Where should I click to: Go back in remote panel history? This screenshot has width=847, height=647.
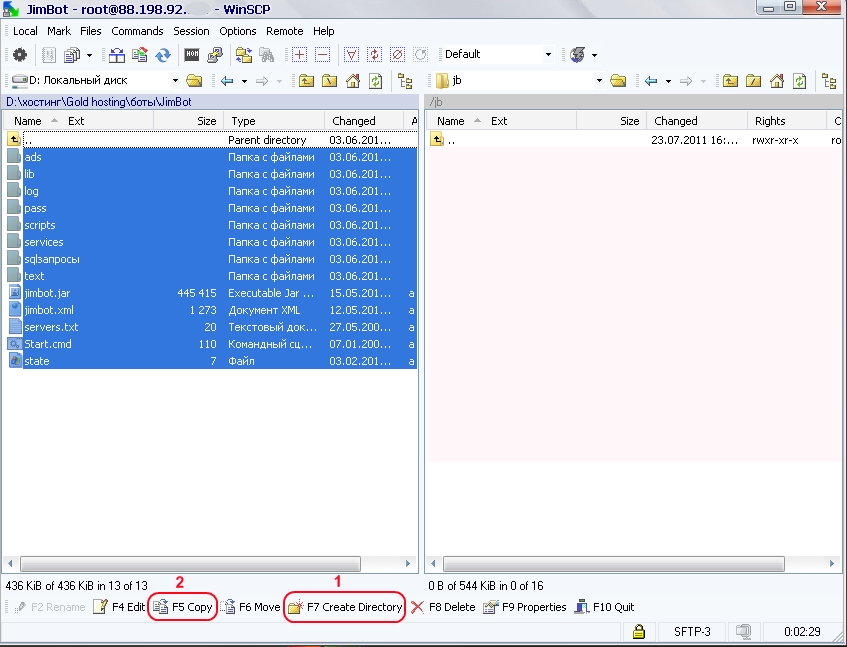coord(651,81)
